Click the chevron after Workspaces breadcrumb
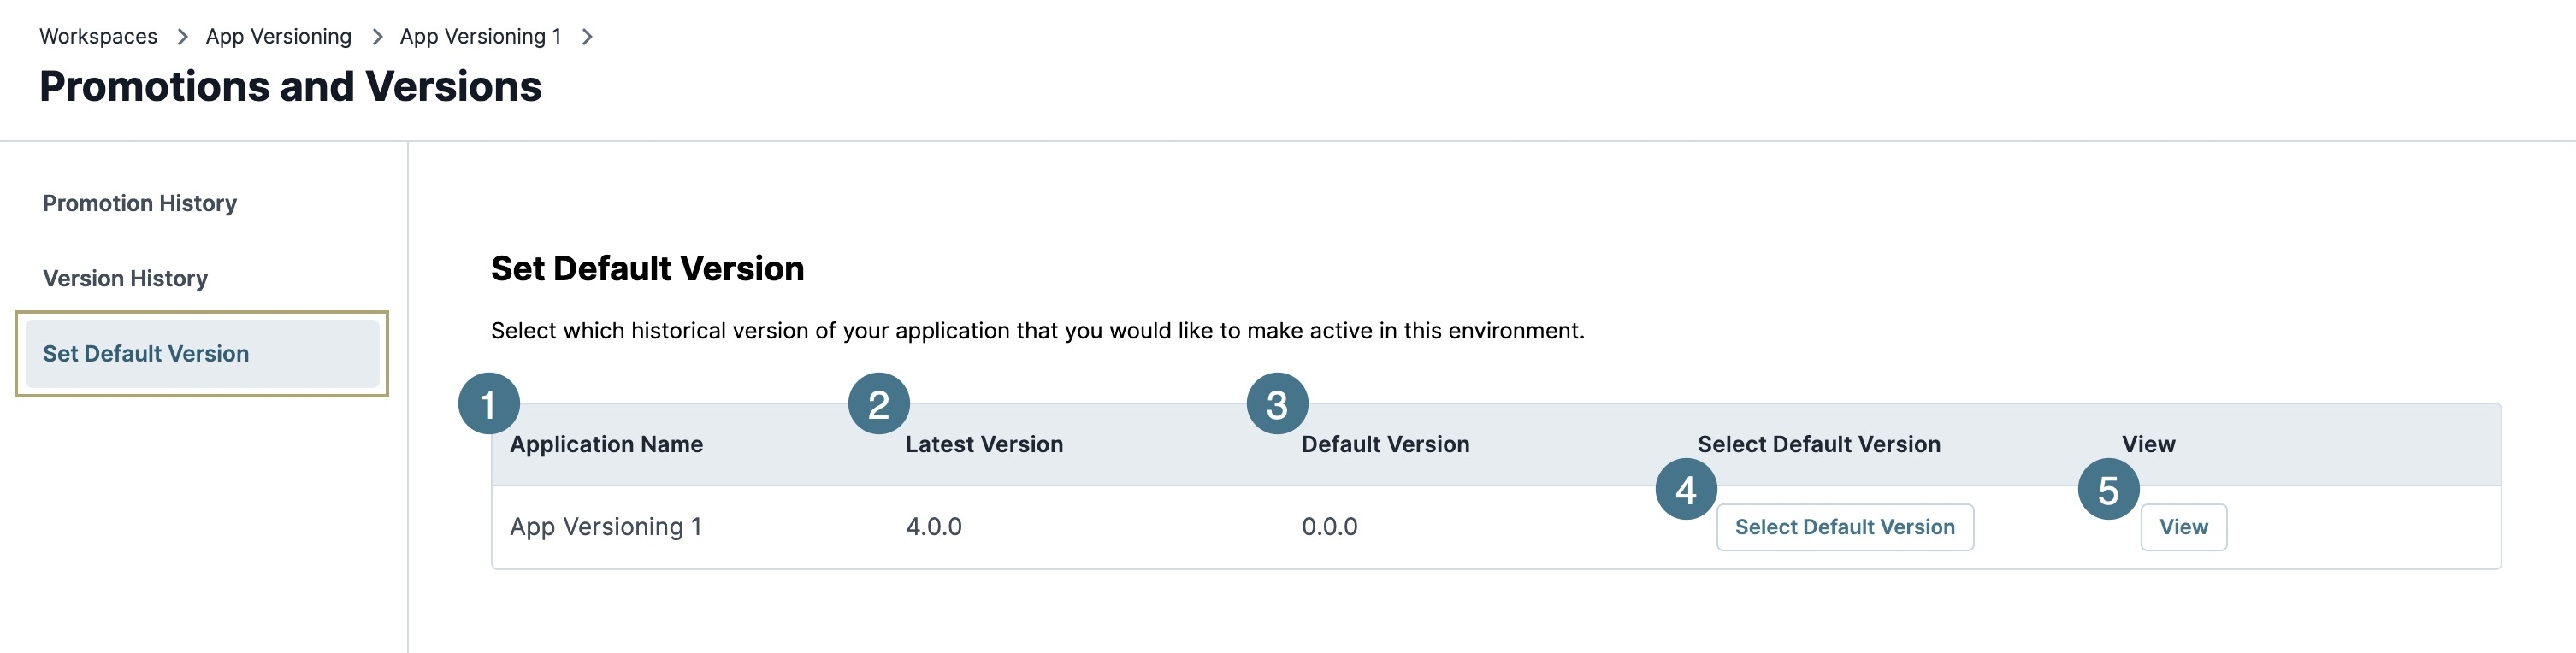Image resolution: width=2576 pixels, height=653 pixels. [182, 37]
